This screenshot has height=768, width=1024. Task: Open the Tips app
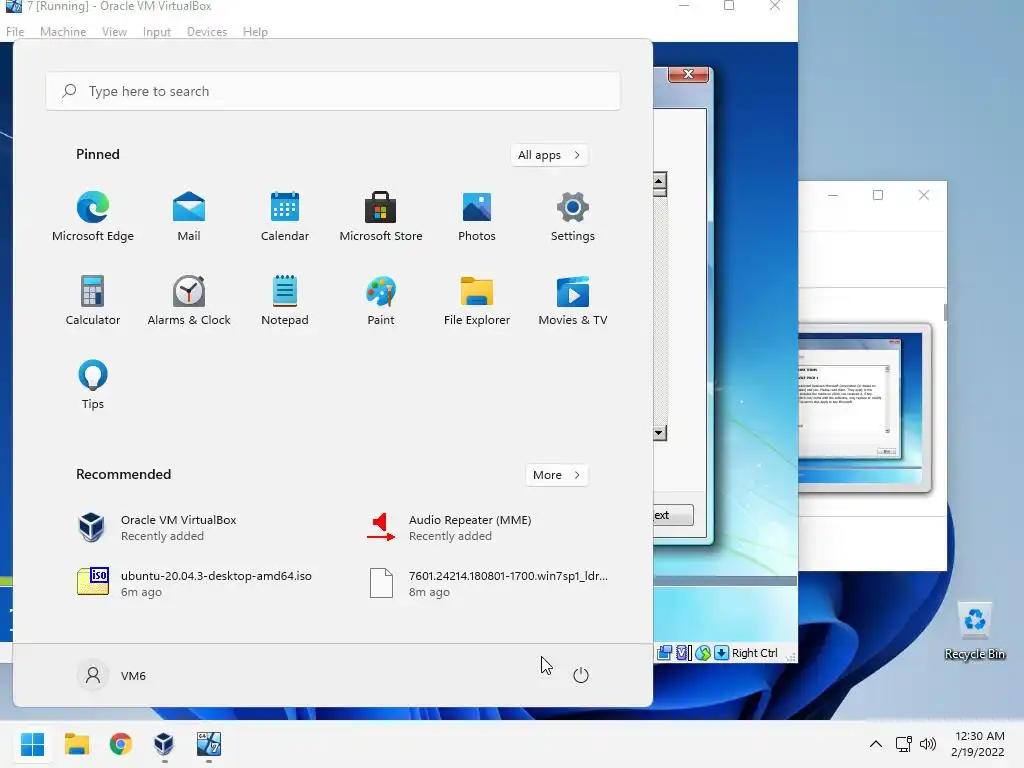click(x=93, y=385)
